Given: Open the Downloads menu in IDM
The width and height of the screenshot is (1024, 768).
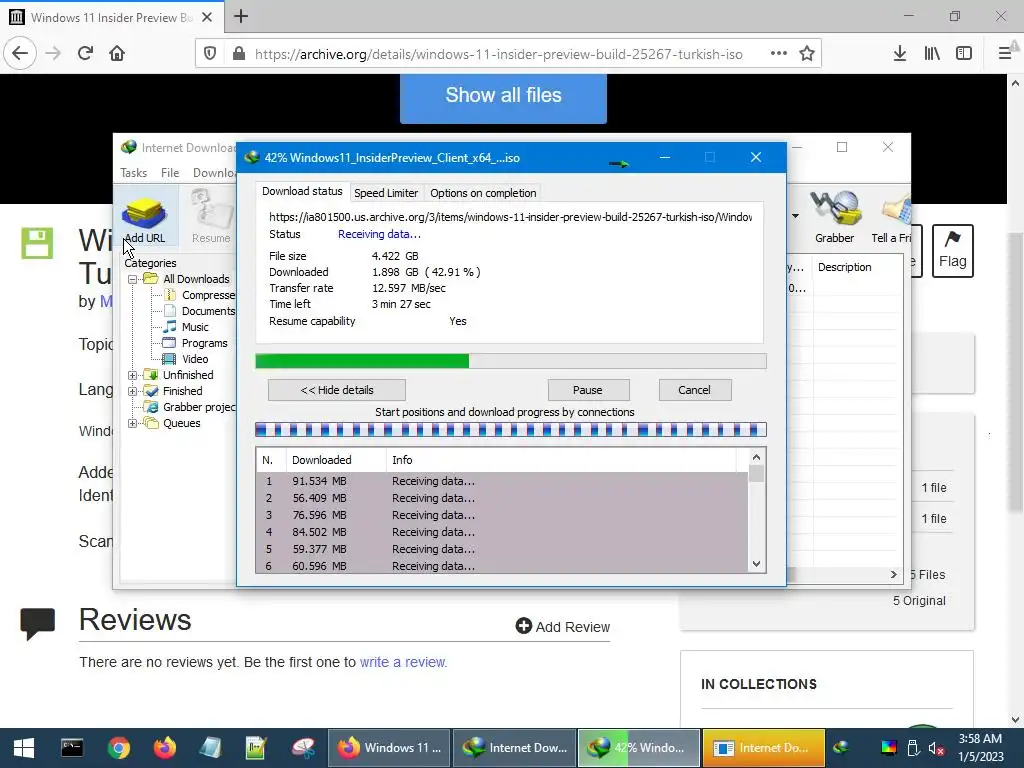Looking at the screenshot, I should [x=214, y=172].
